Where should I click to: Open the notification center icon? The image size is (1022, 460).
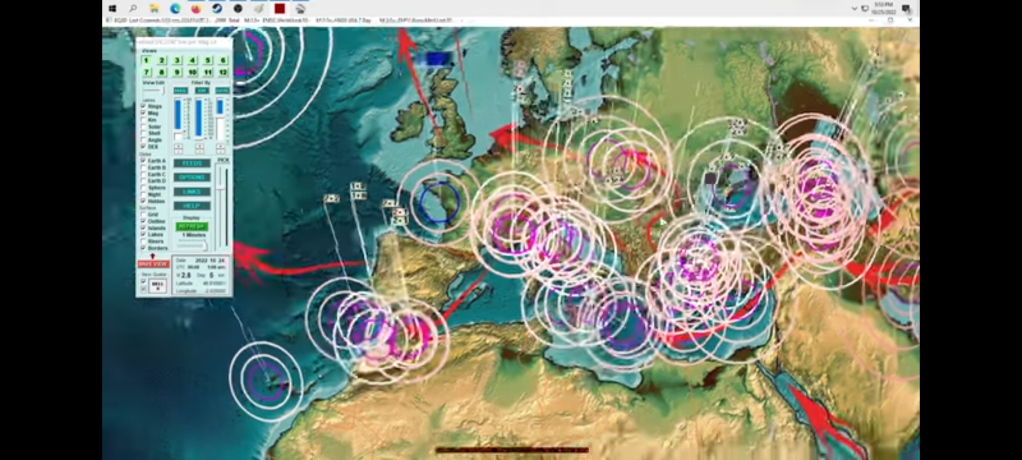[x=906, y=8]
